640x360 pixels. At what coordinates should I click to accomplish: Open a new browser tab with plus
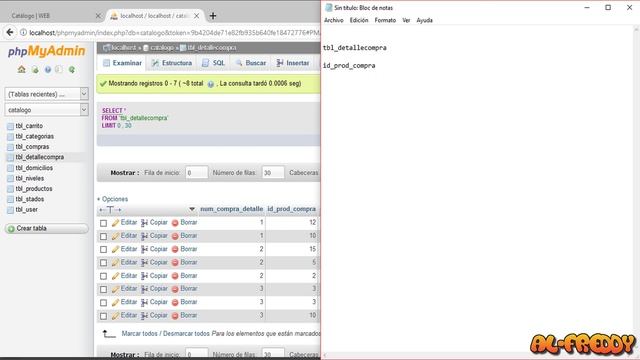[213, 16]
